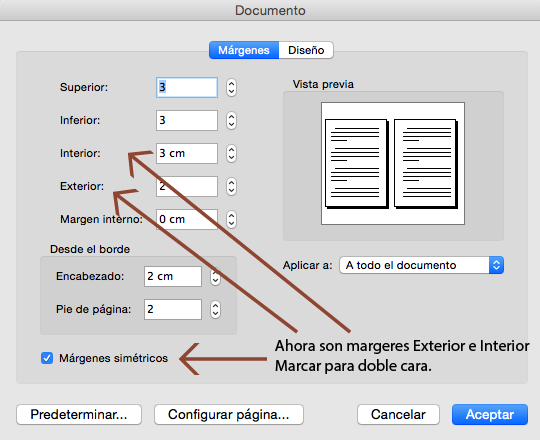
Task: Click the Vista previa page thumbnail
Action: (x=393, y=164)
